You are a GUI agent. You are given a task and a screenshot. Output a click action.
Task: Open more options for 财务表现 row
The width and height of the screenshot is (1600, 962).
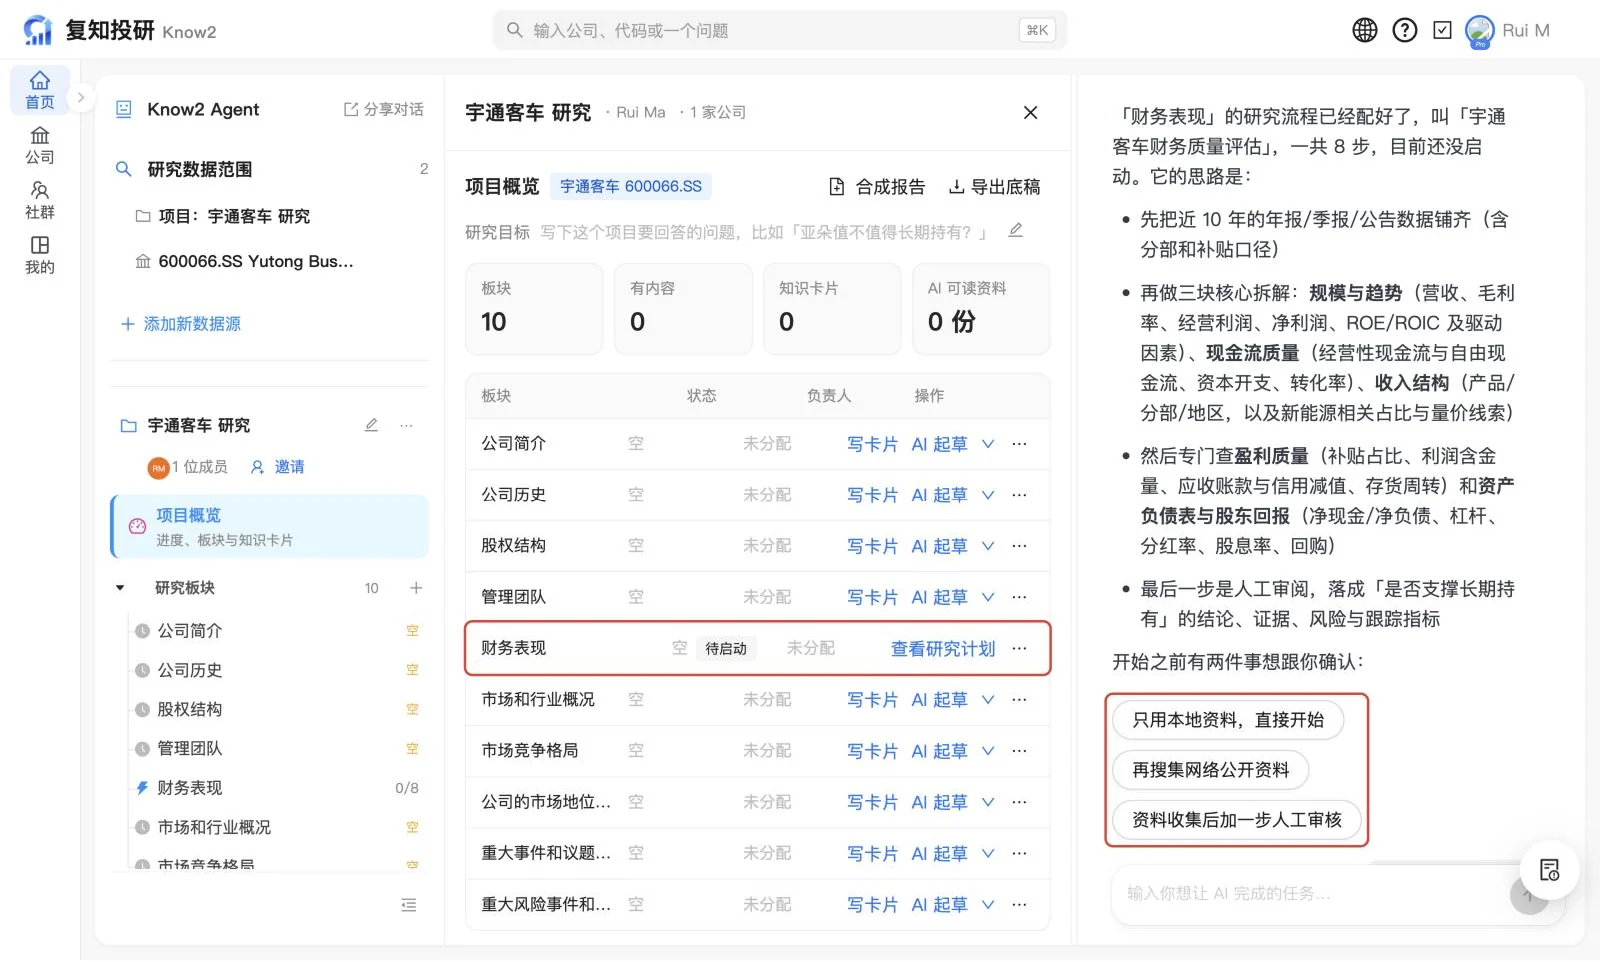coord(1019,648)
